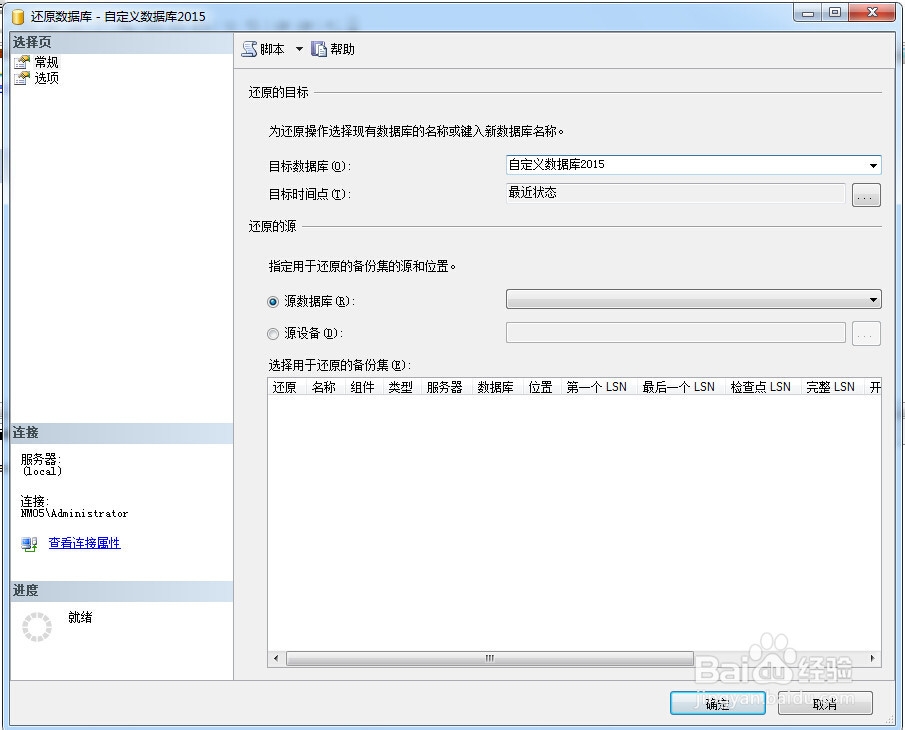Click the 脚本 script icon in toolbar

(x=249, y=49)
